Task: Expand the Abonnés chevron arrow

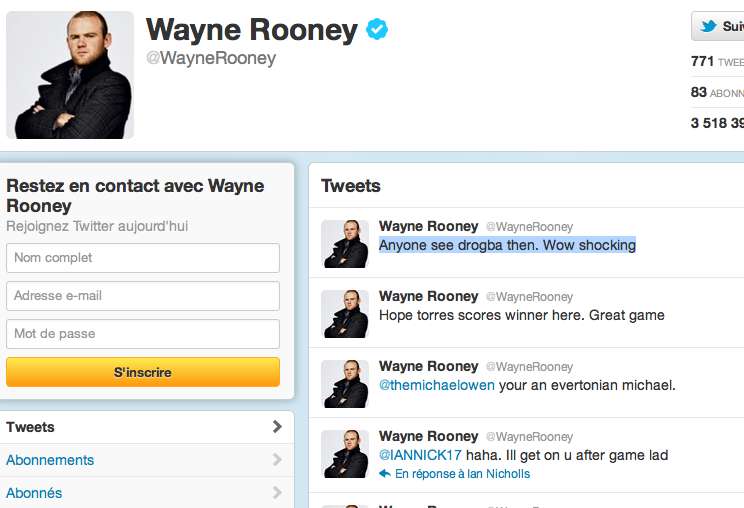Action: click(278, 493)
